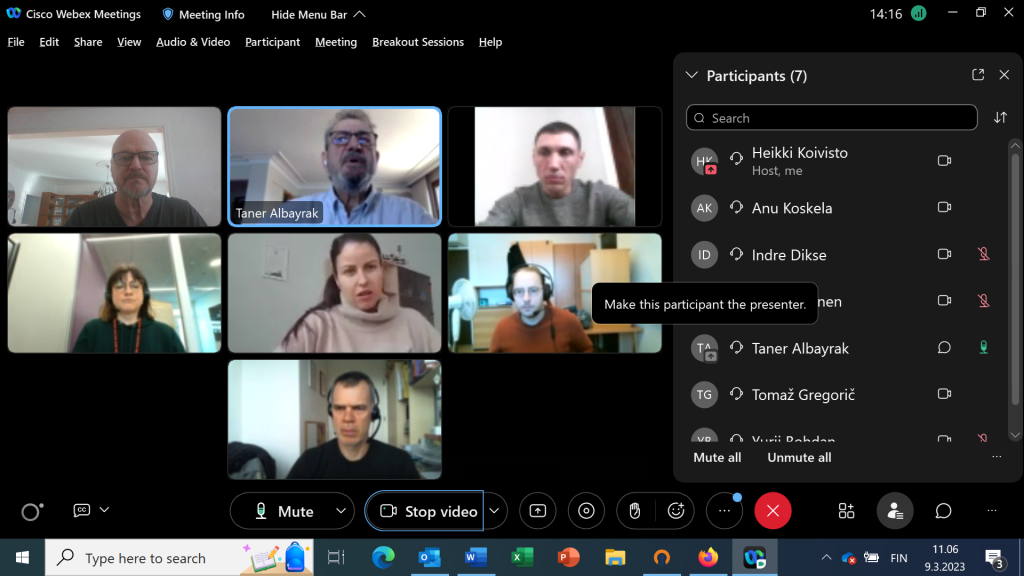Pop out the Participants panel
Screen dimensions: 1024x576
click(978, 75)
